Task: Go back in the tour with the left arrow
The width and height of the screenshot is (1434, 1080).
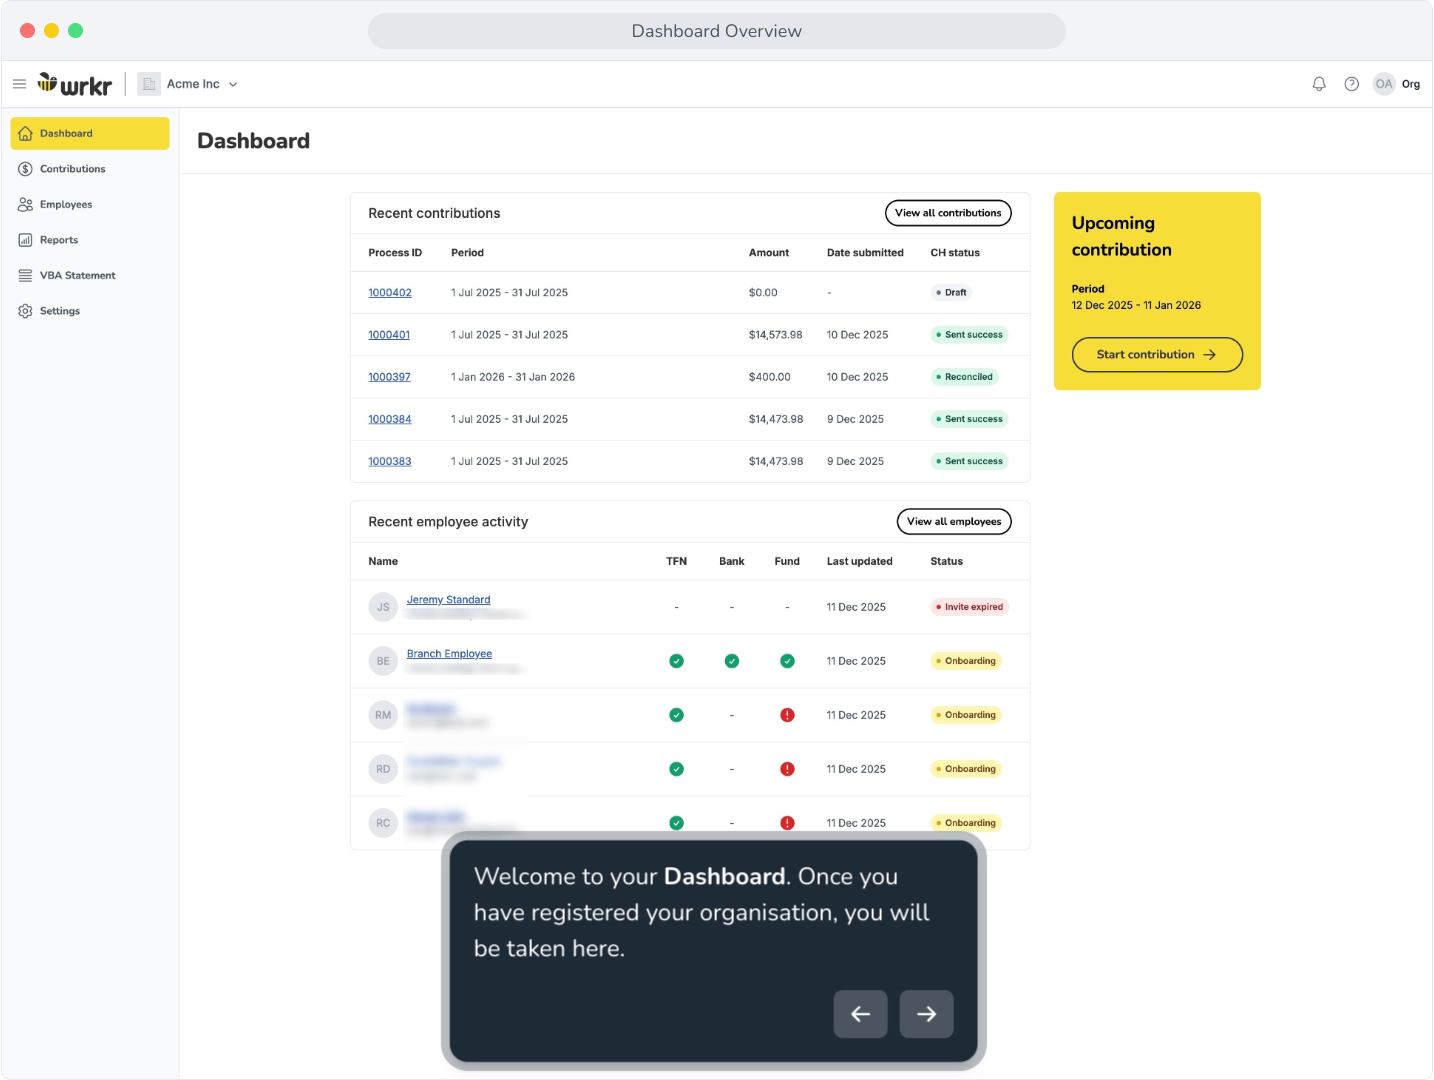Action: [x=860, y=1014]
